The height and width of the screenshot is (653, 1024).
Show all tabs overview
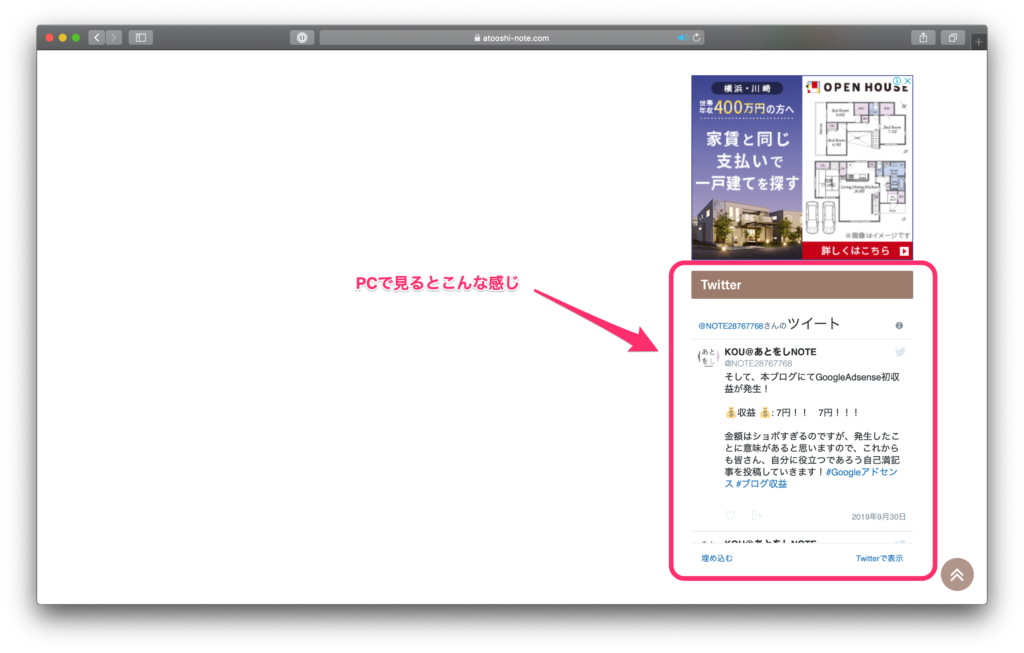tap(953, 38)
